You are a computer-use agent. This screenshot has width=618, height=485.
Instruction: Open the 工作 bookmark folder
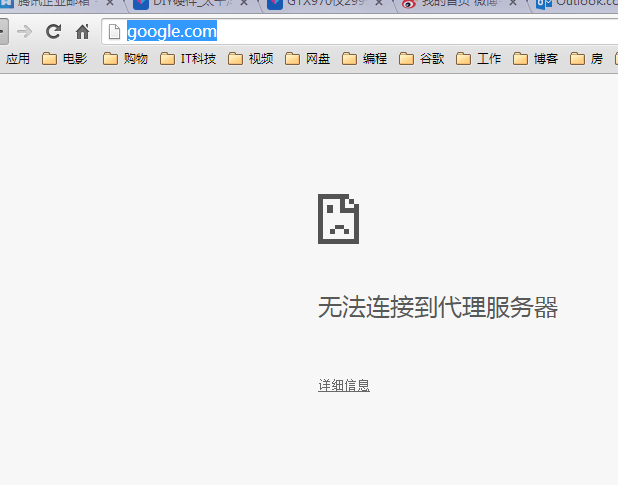click(x=478, y=59)
